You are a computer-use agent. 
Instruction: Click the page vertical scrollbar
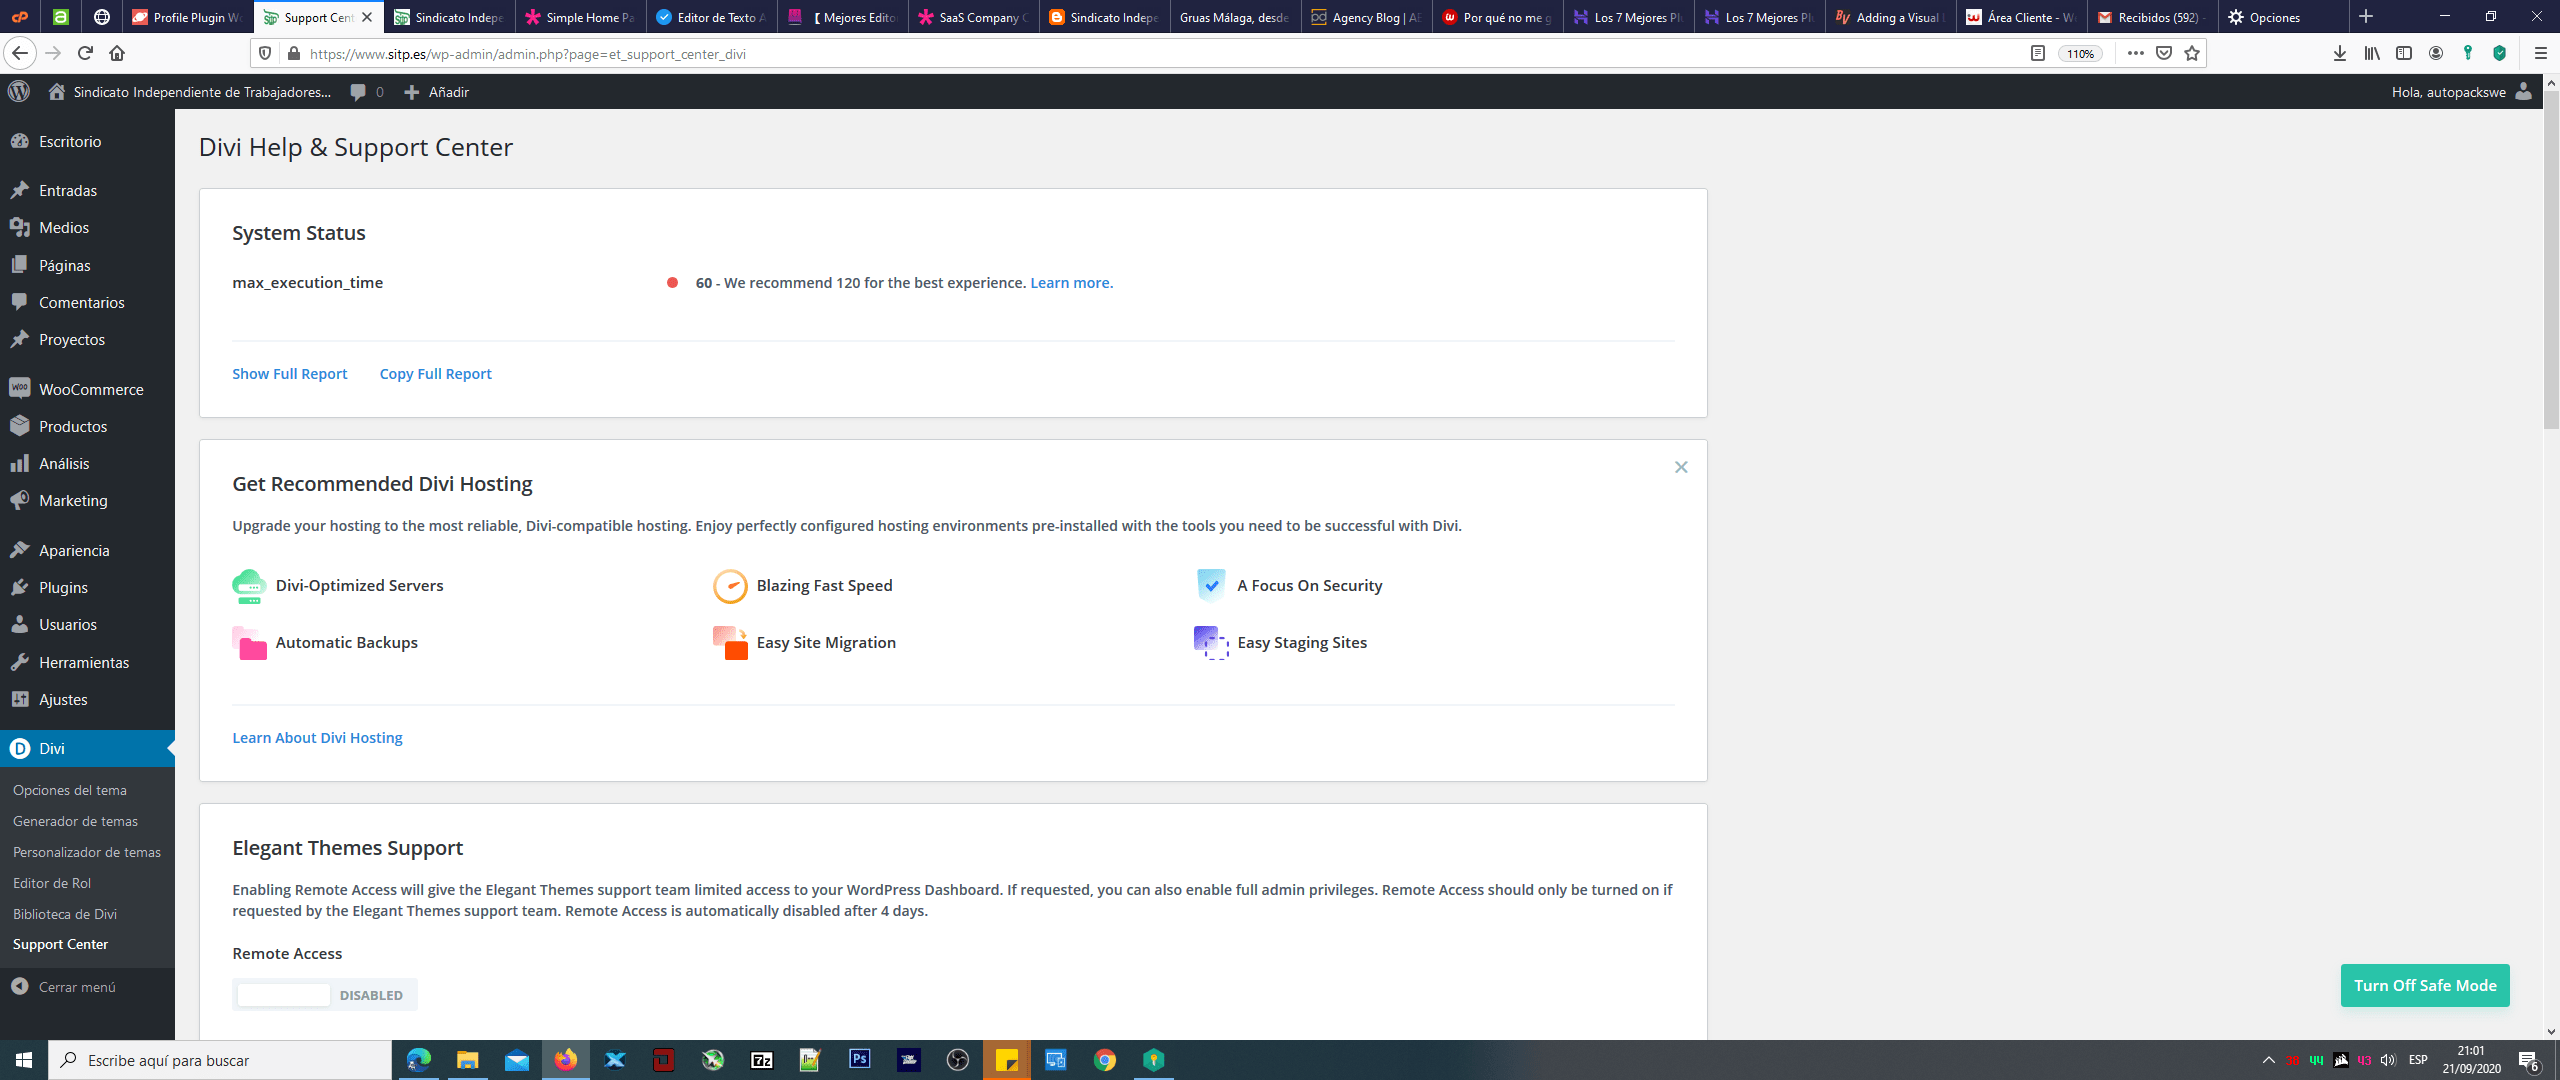point(2550,260)
